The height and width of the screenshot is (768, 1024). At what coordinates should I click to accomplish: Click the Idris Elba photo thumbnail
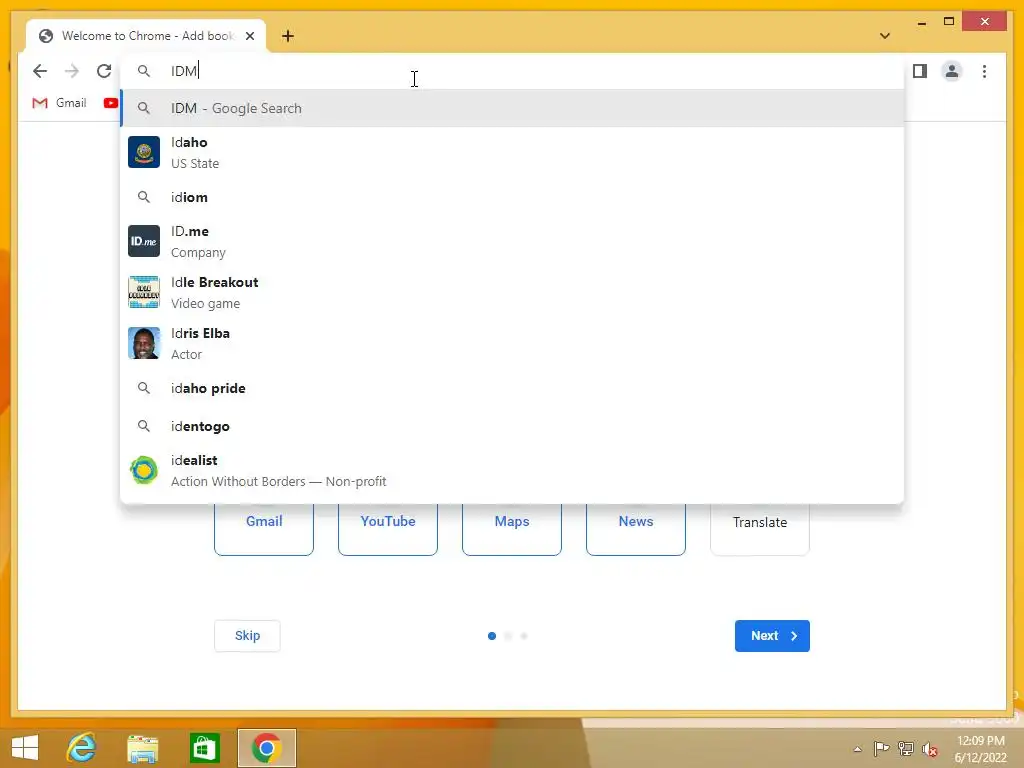point(144,343)
